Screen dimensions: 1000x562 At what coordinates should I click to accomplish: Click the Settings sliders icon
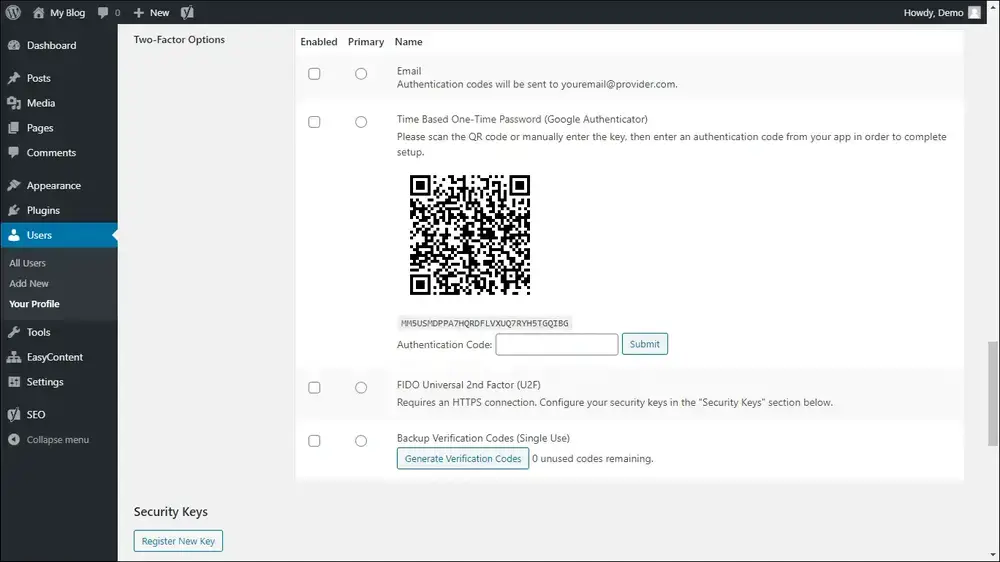[14, 381]
